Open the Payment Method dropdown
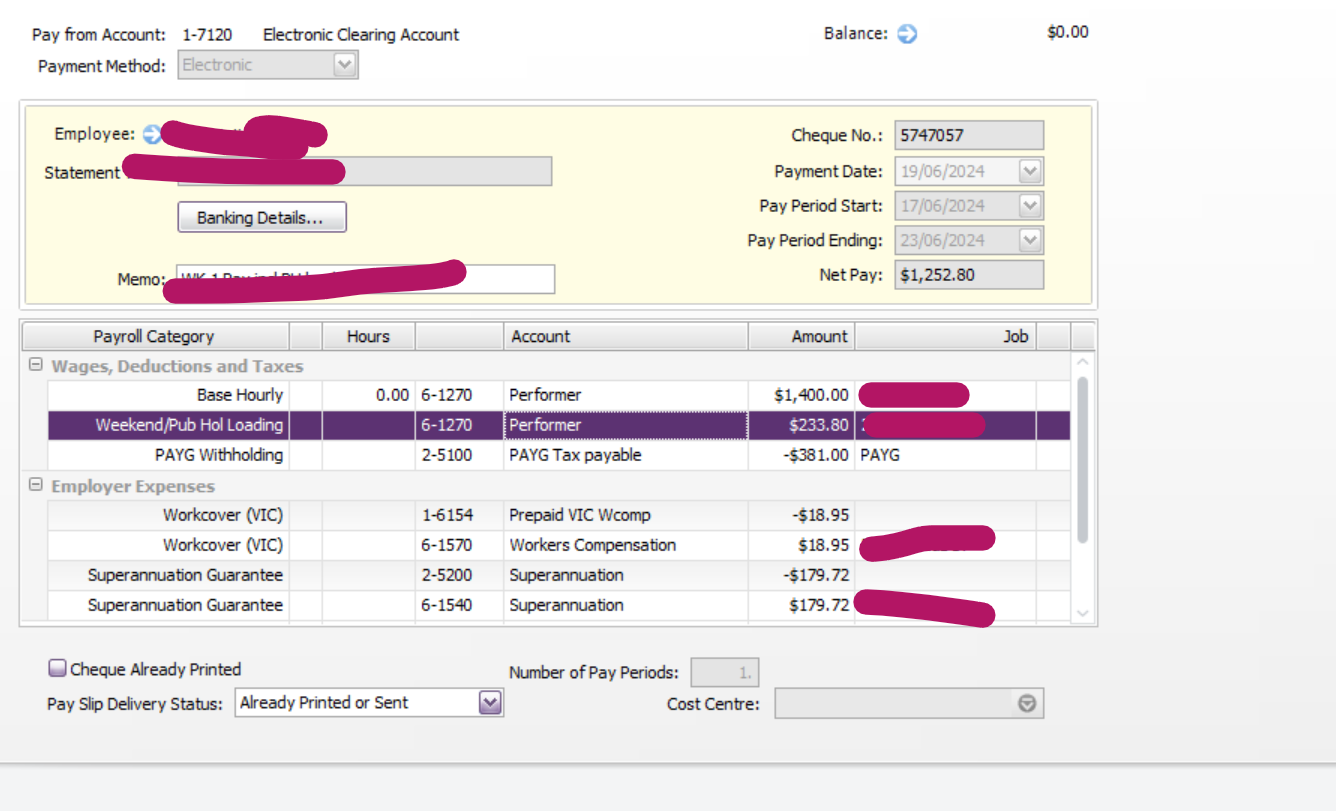This screenshot has width=1336, height=811. 344,65
